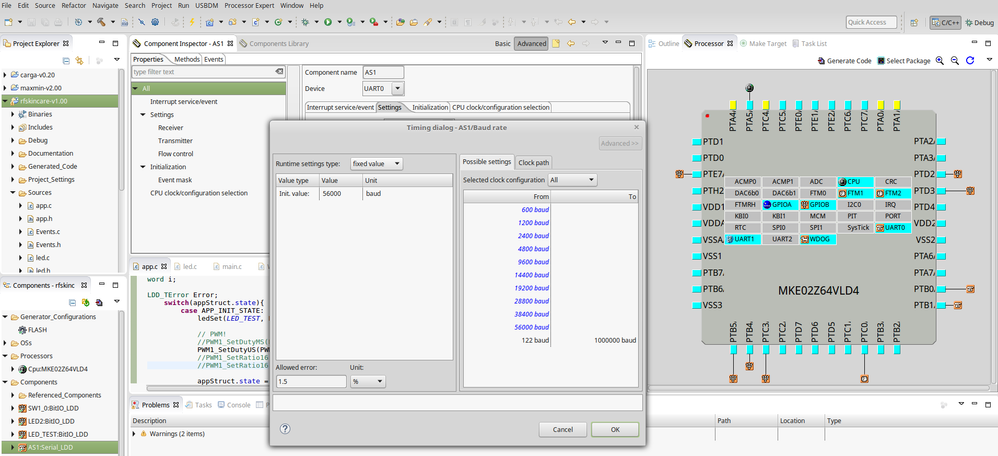Zoom in on the processor diagram

click(941, 61)
